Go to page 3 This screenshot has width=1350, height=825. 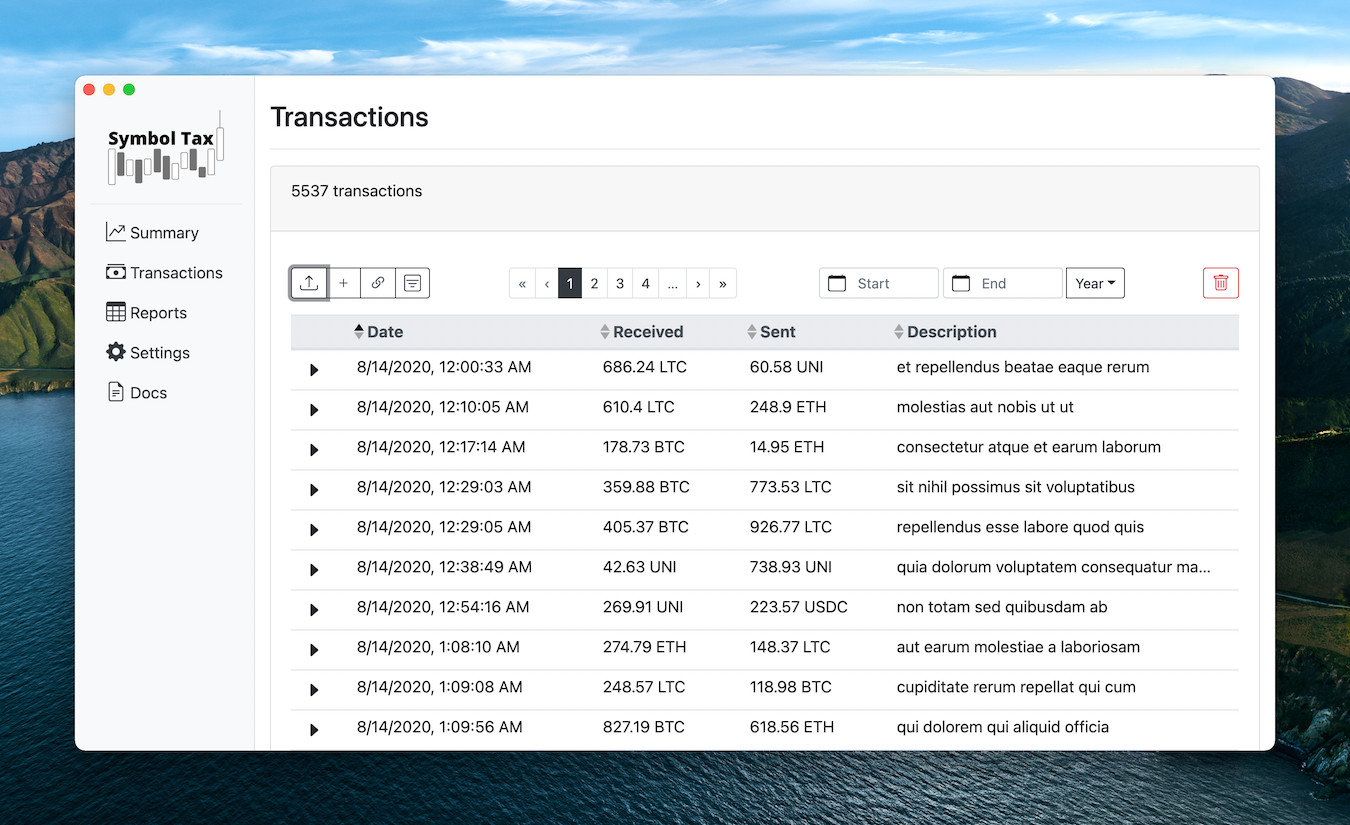(x=620, y=283)
